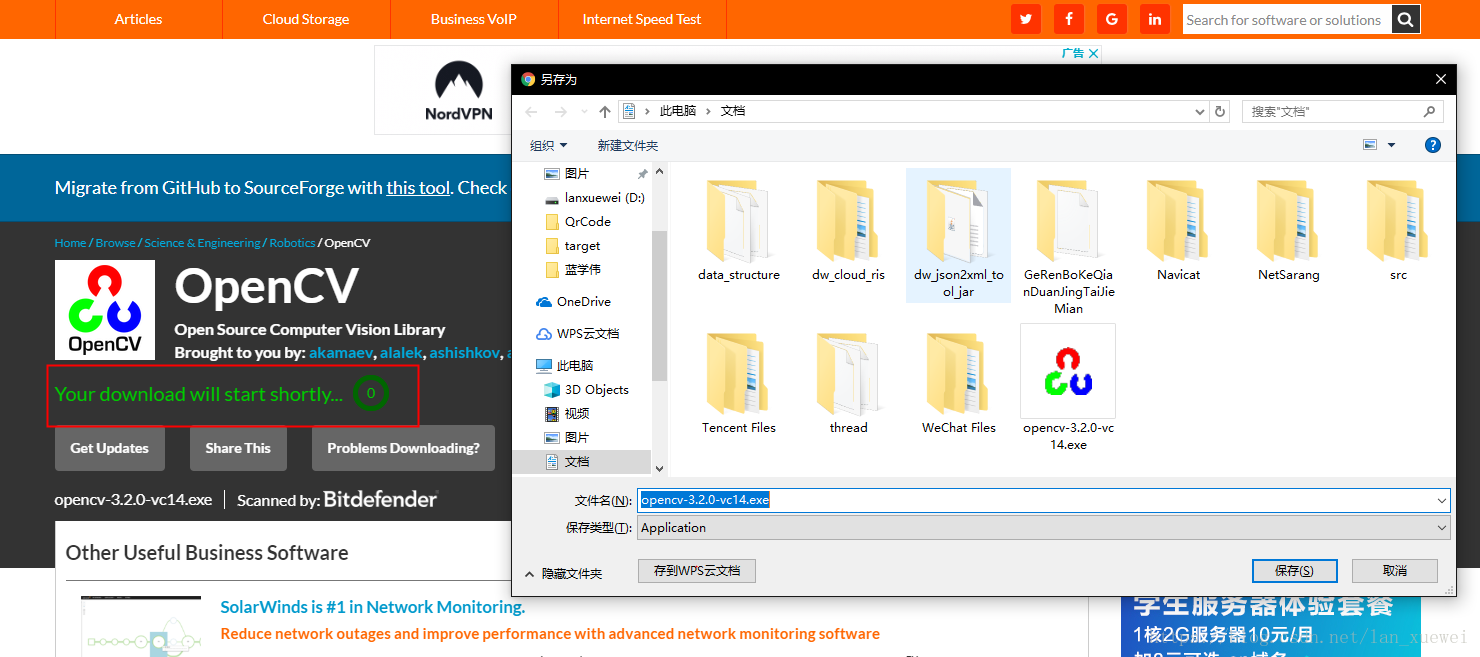Expand the address bar history dropdown
Screen dimensions: 1480x657
coord(1202,111)
